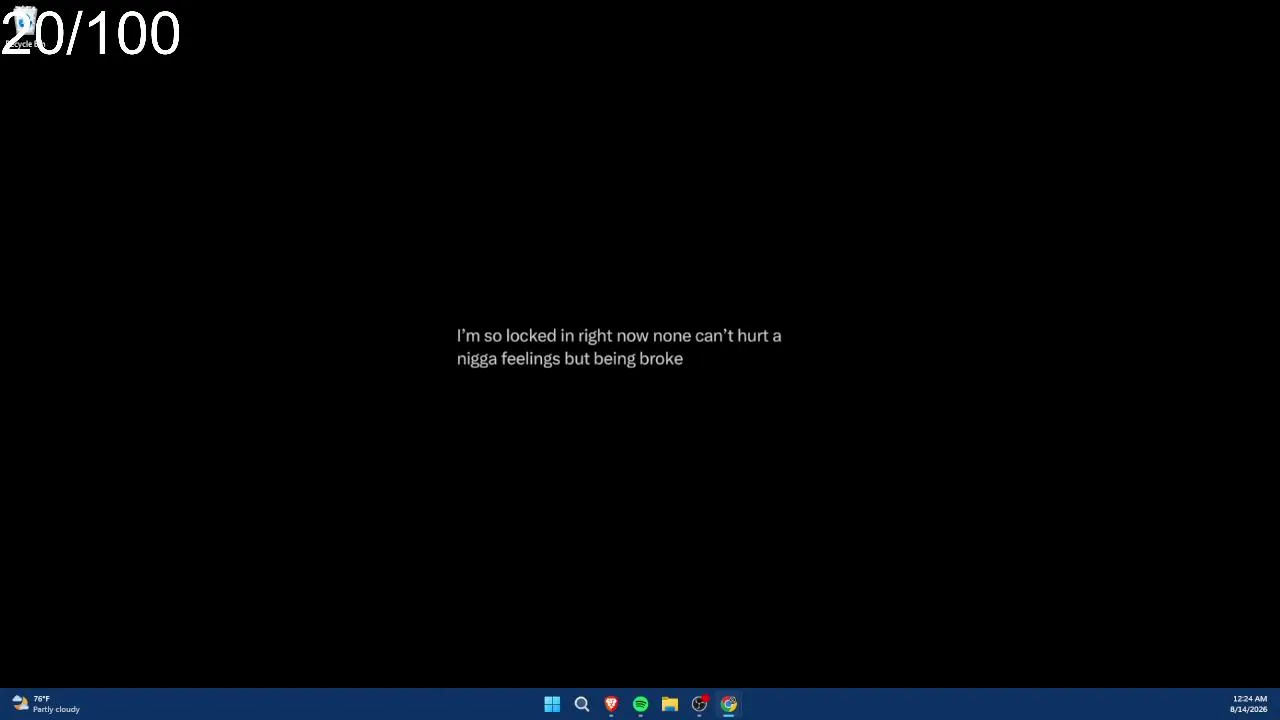Screen dimensions: 1280x720
Task: Open File Explorer folder icon
Action: tap(670, 704)
